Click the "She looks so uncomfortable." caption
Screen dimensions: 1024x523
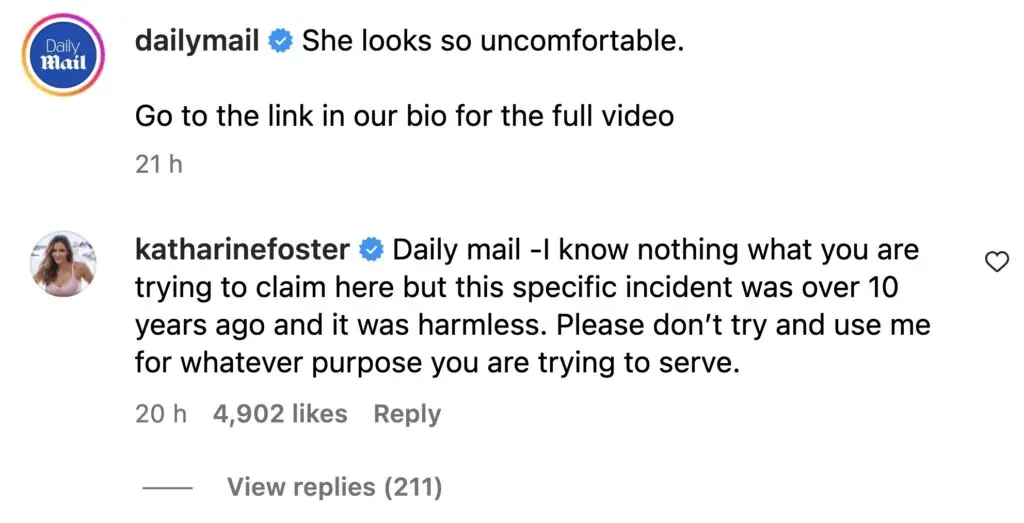coord(492,42)
